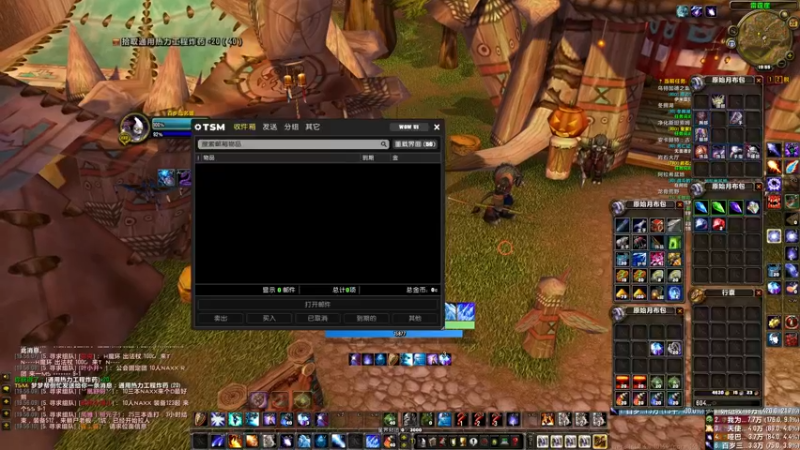Click the red question mark macro labeled 3
Viewport: 800px width, 450px height.
point(496,419)
